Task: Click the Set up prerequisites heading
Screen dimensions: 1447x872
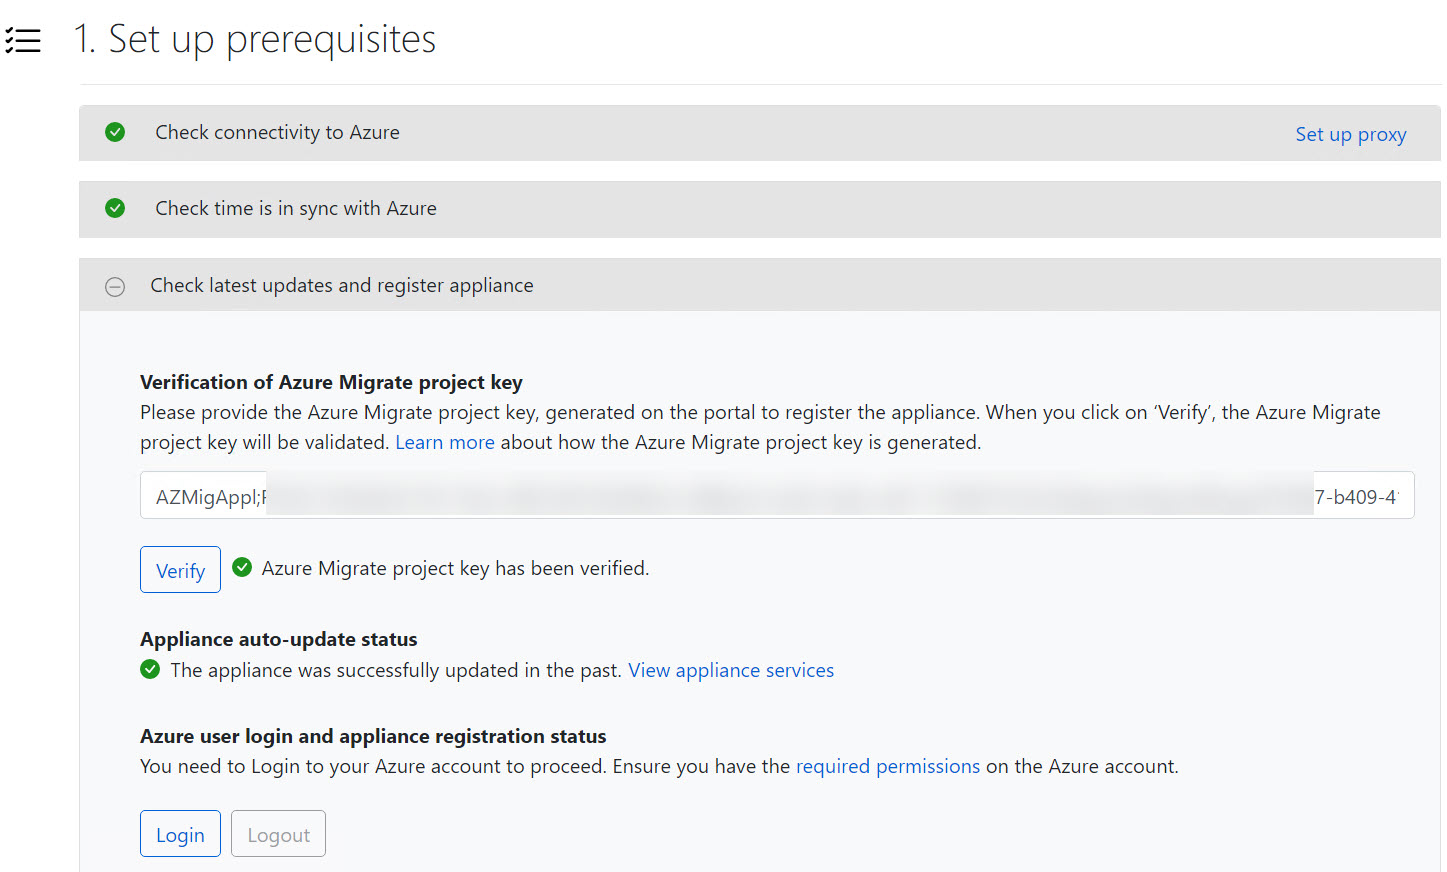Action: (x=253, y=39)
